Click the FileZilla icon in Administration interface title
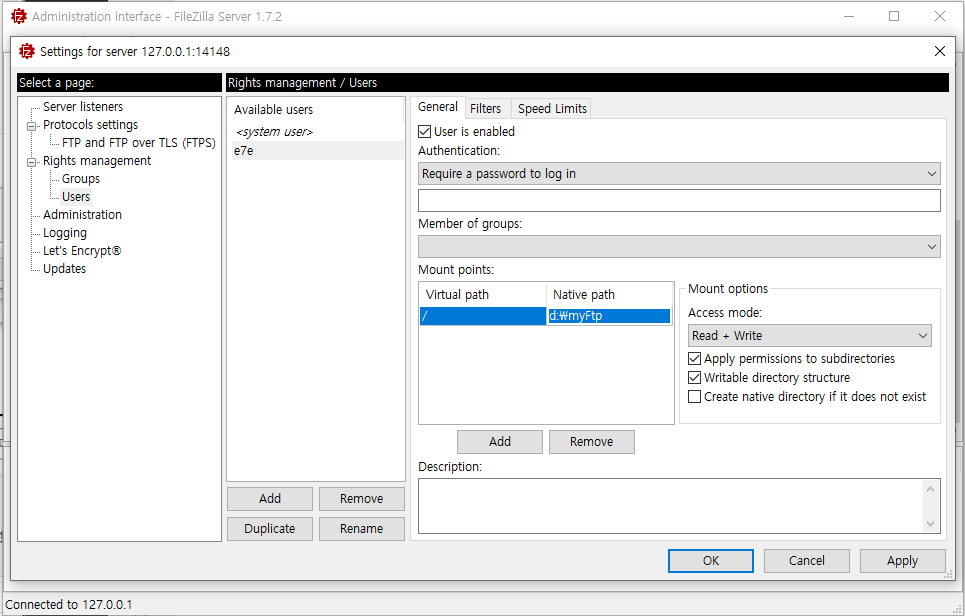965x616 pixels. [19, 16]
